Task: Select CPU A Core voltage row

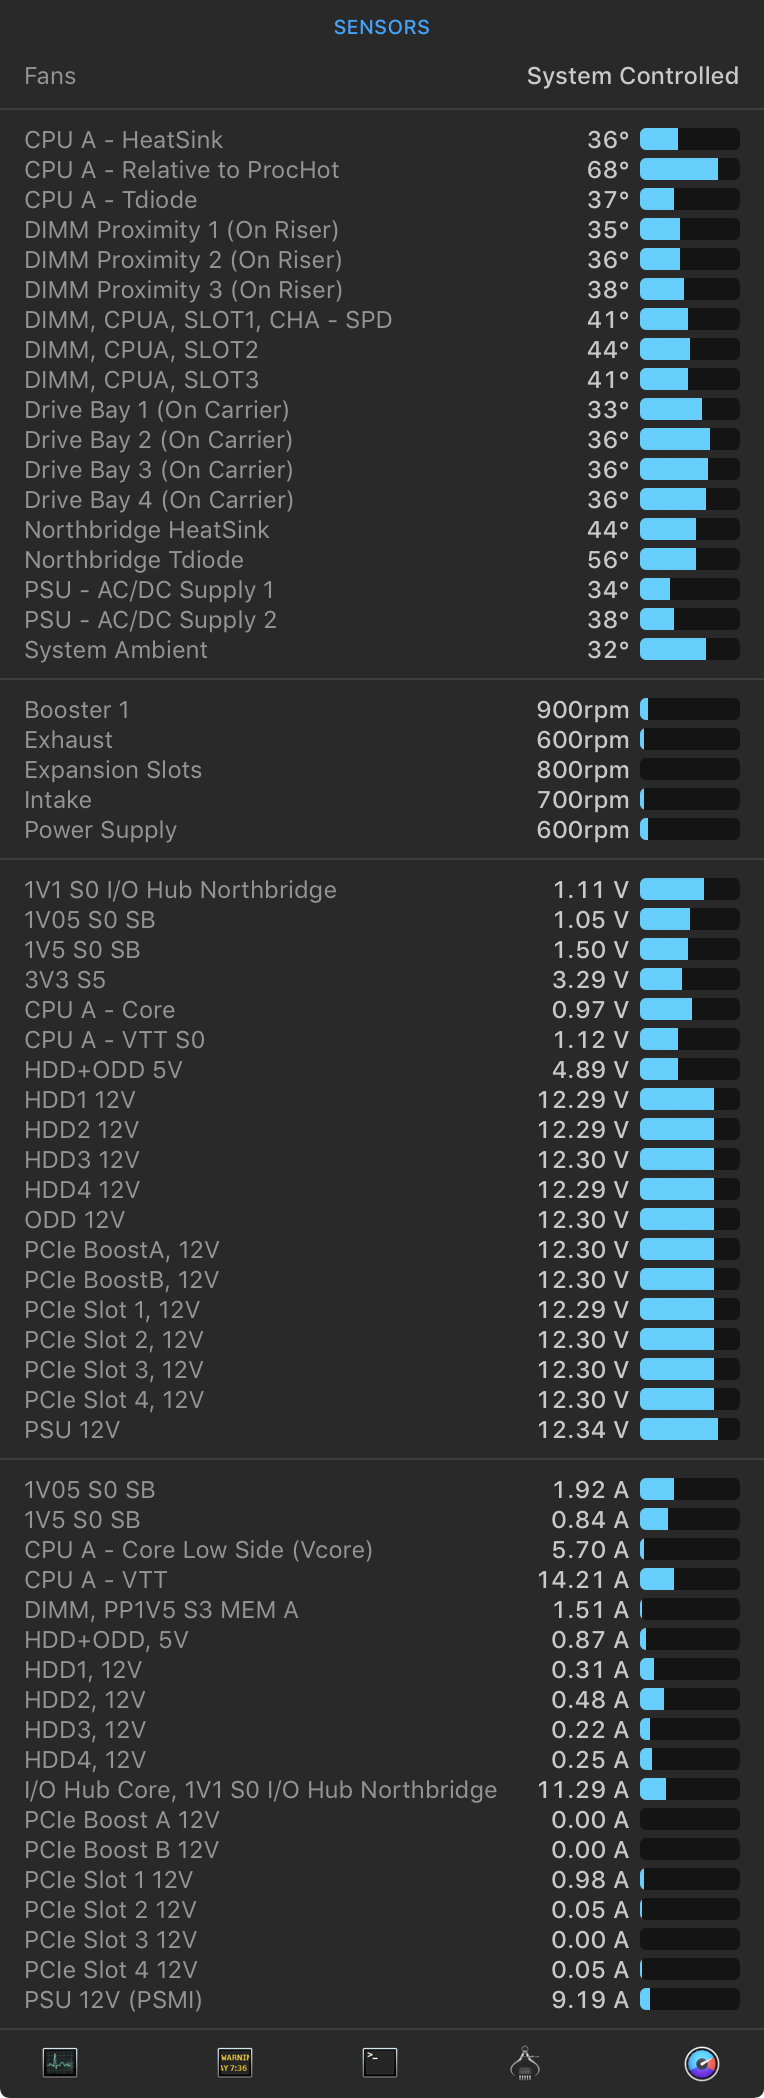Action: (100, 1010)
